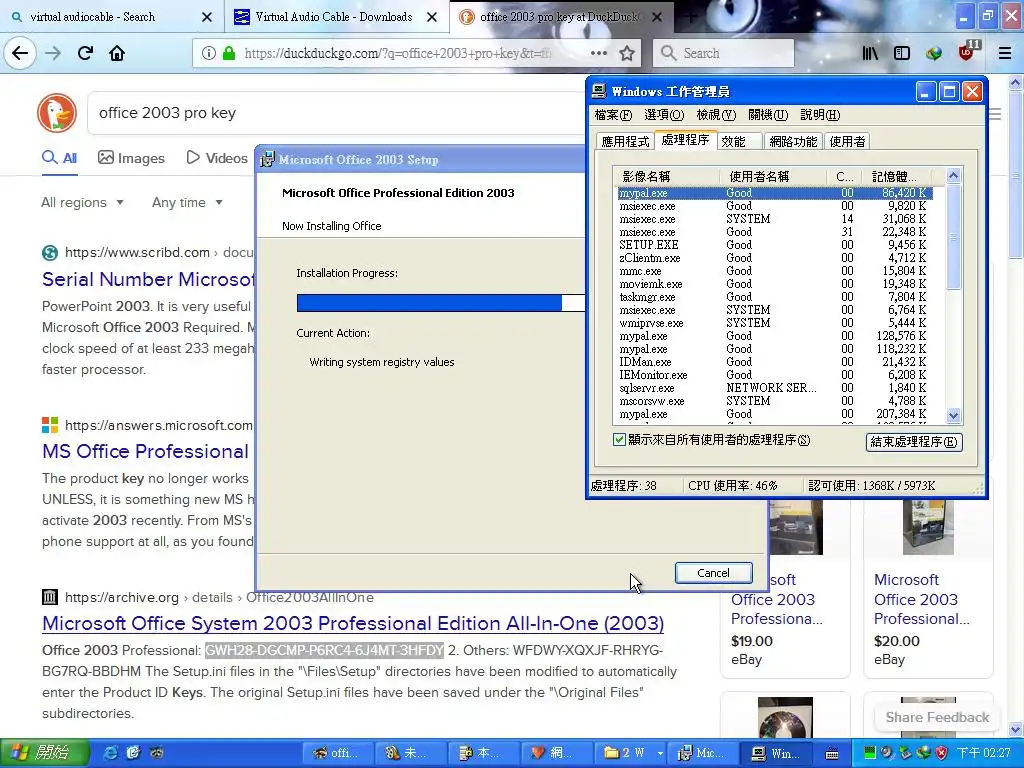Click the process list scroll down arrow
Viewport: 1024px width, 768px height.
[x=953, y=415]
